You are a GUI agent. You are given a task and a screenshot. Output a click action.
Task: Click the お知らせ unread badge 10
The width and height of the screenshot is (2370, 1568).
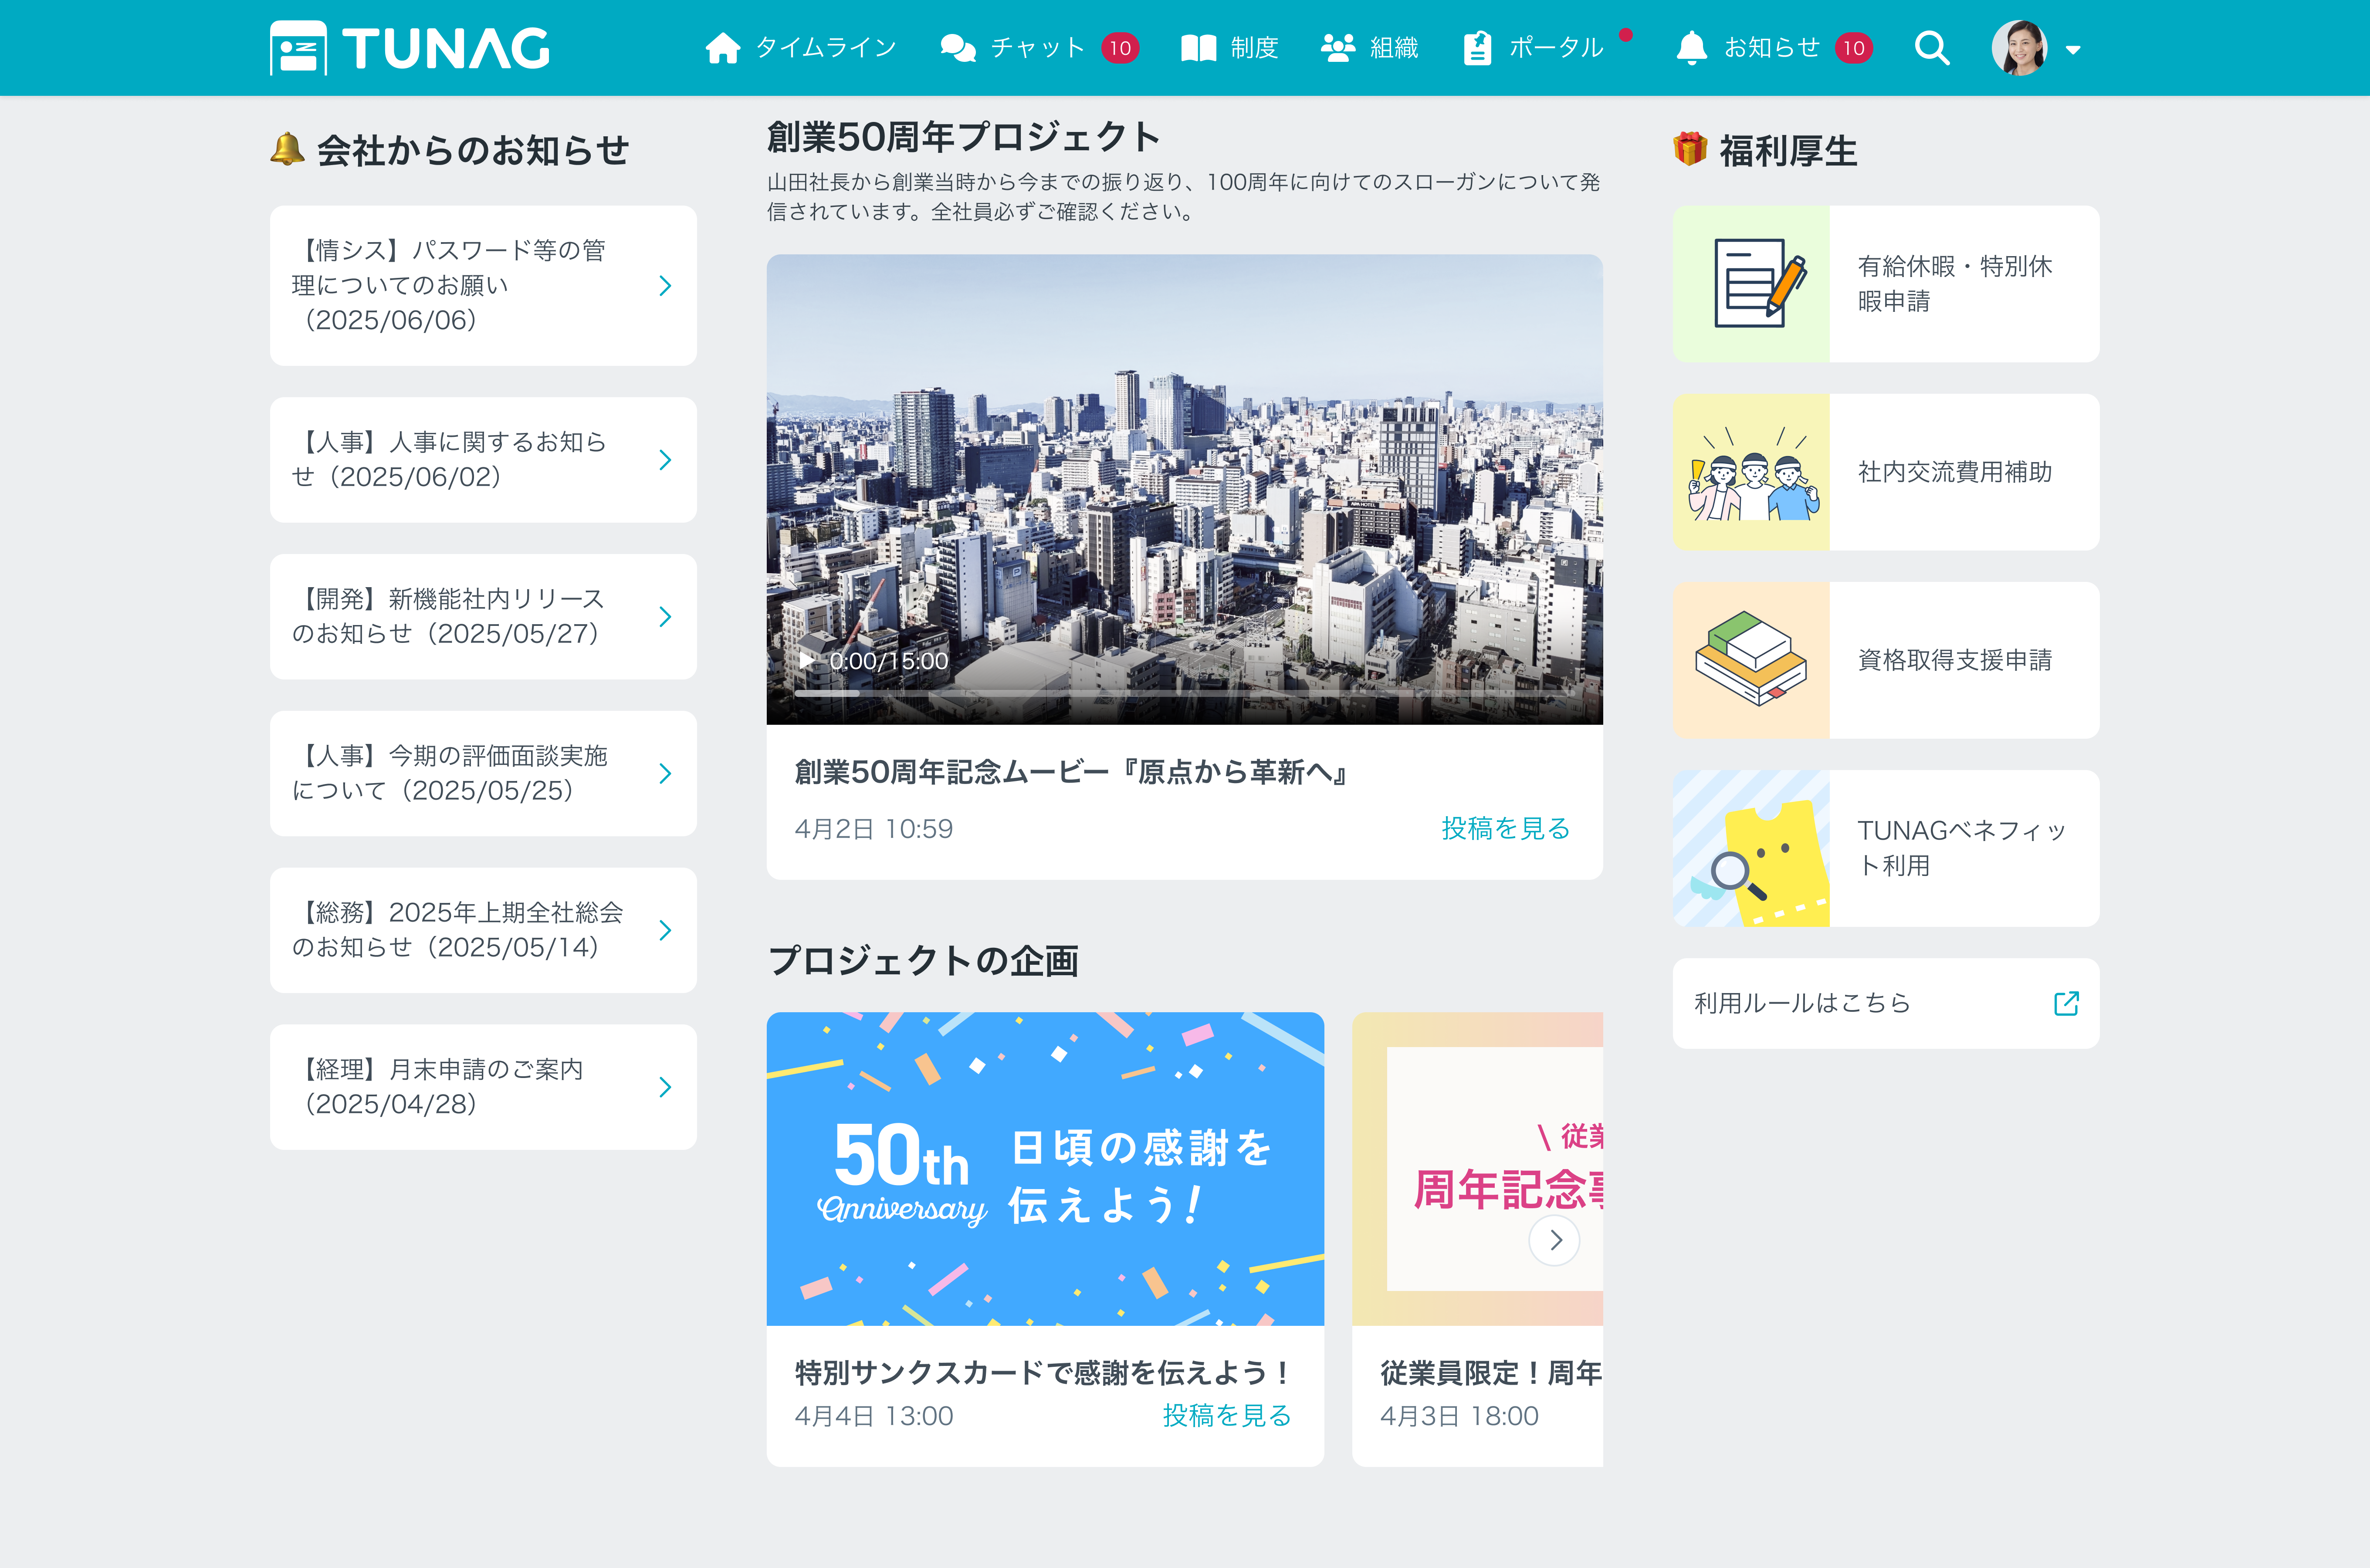1854,48
